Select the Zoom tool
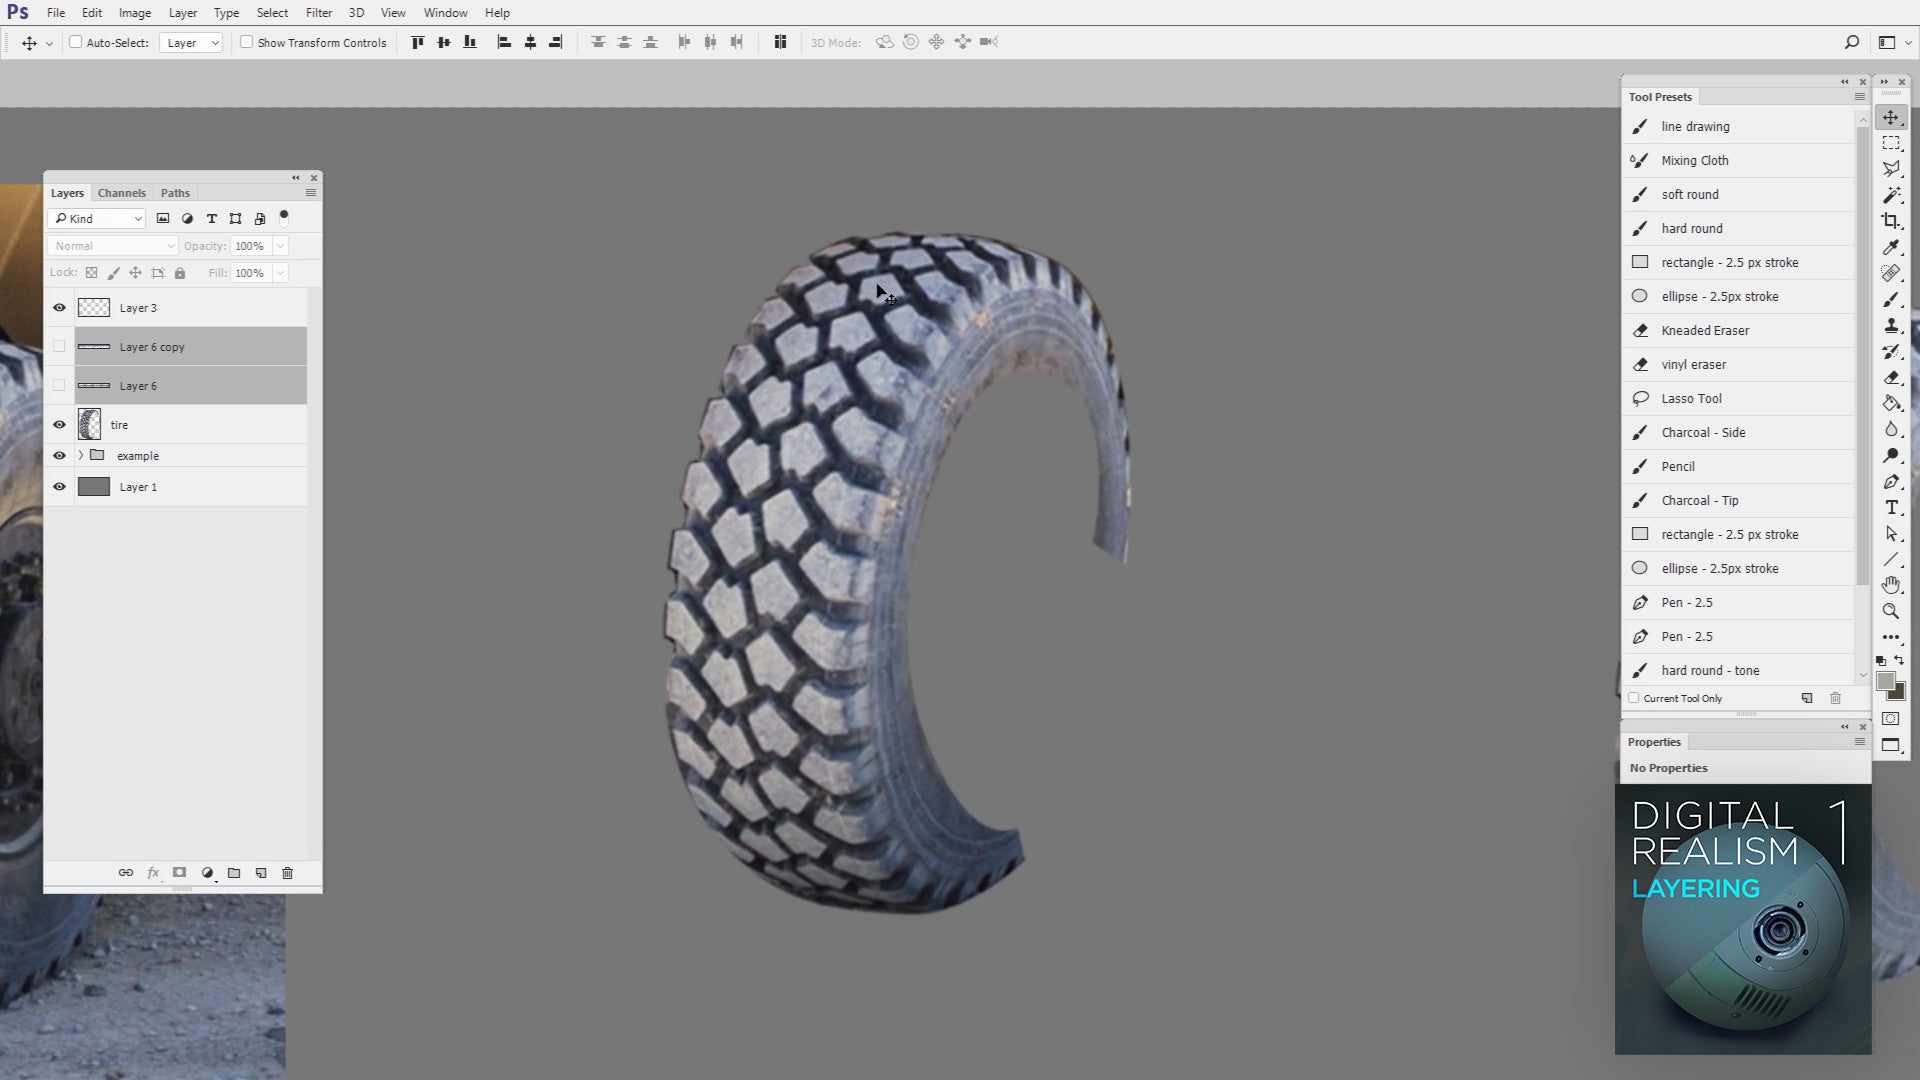1920x1080 pixels. click(1890, 611)
